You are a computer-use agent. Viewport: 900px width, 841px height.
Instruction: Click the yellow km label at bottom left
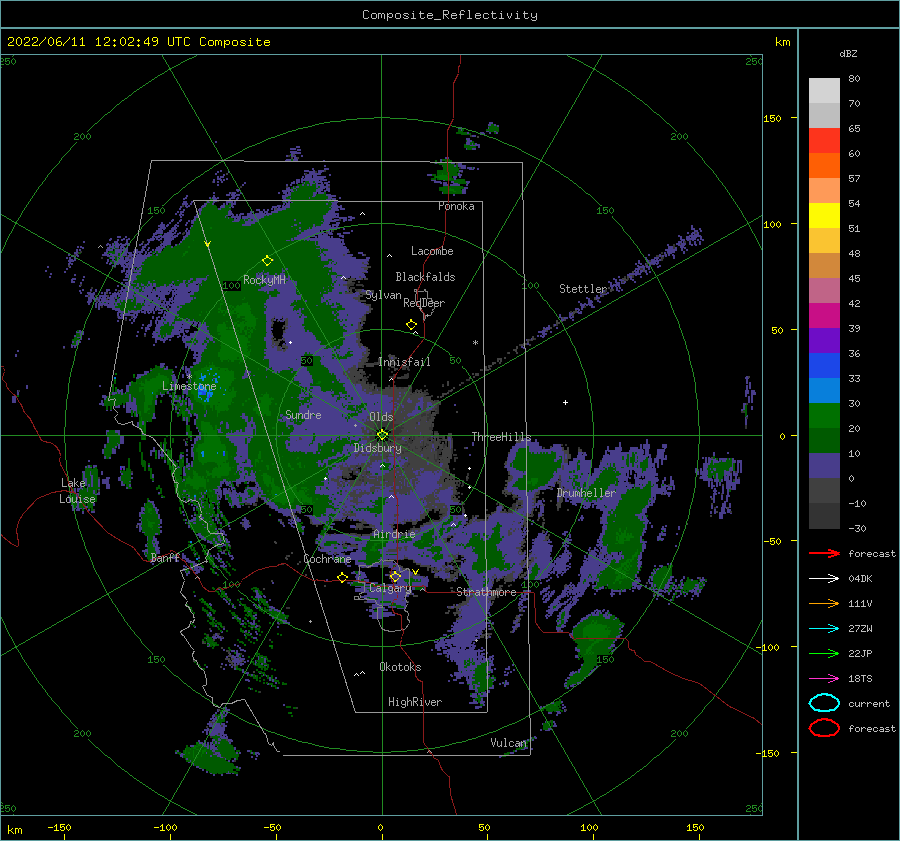tap(14, 830)
